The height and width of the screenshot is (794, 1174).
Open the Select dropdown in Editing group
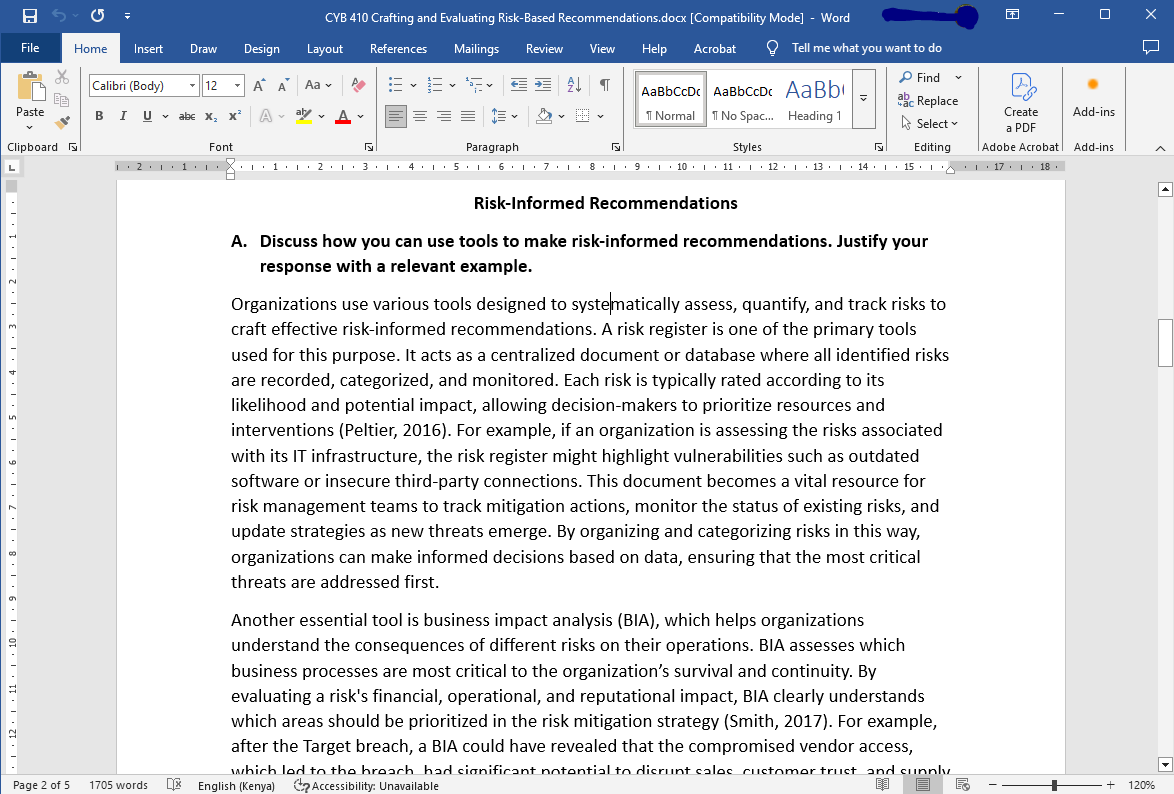(x=929, y=124)
